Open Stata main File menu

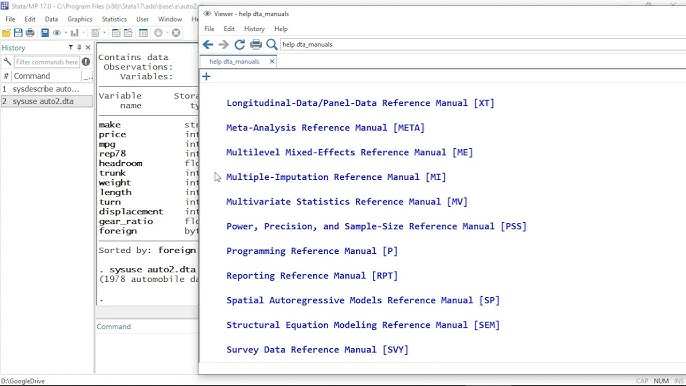(x=10, y=19)
